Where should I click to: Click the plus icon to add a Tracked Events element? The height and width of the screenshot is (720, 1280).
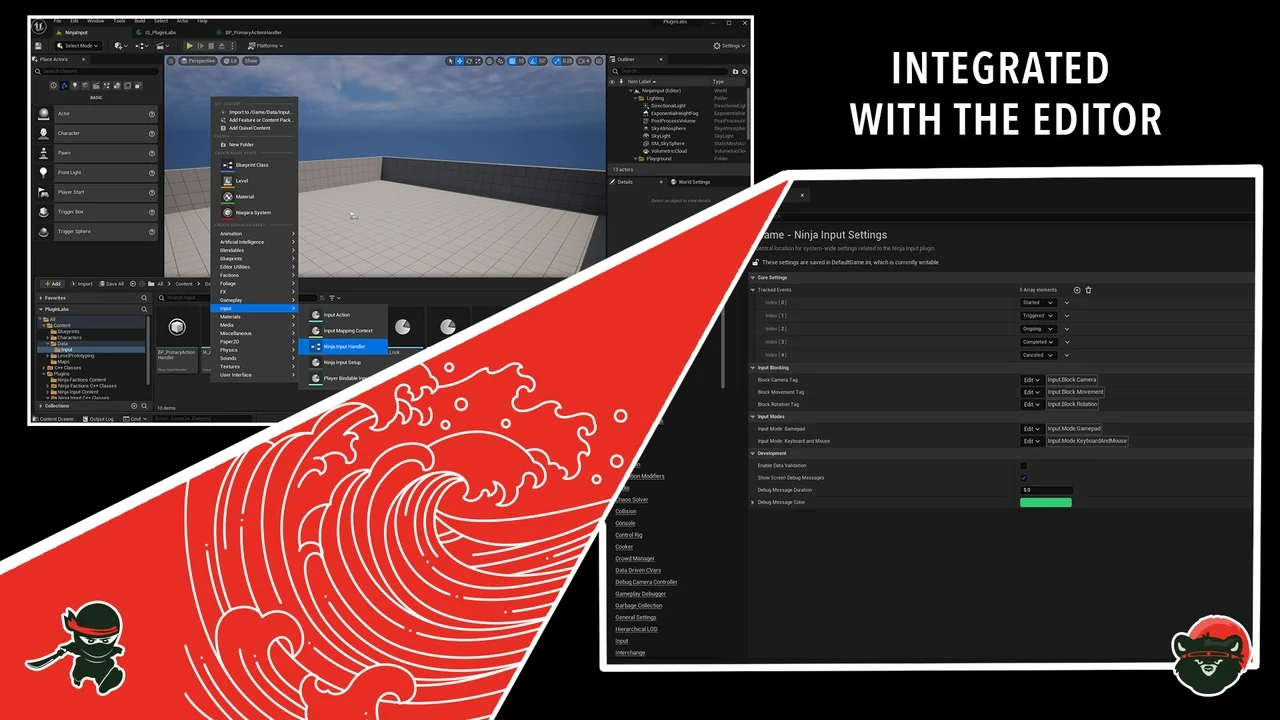tap(1077, 290)
